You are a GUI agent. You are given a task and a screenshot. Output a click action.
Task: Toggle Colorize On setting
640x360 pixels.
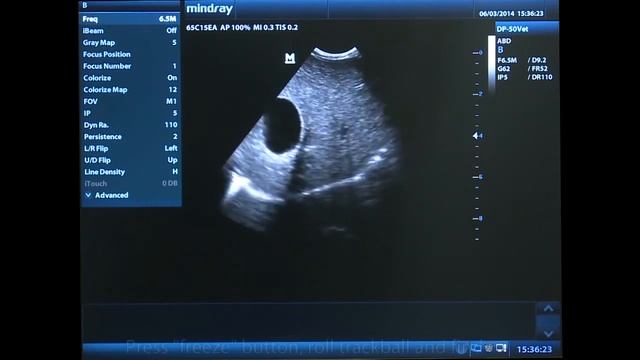(x=130, y=78)
